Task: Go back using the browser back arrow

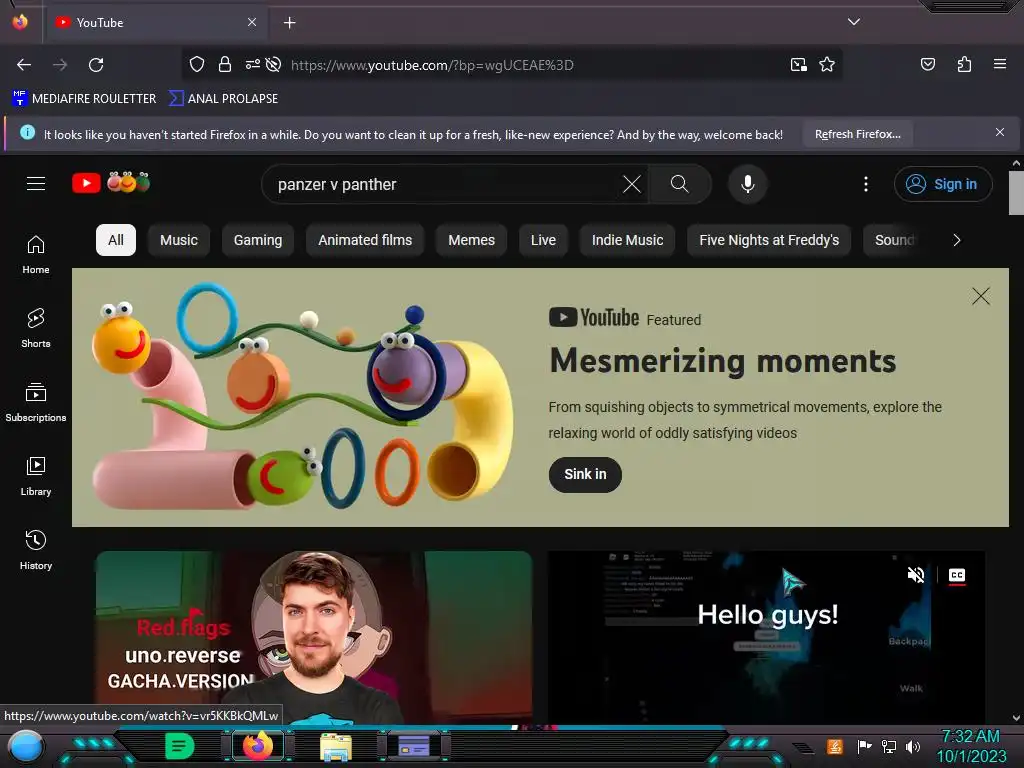Action: [x=24, y=65]
